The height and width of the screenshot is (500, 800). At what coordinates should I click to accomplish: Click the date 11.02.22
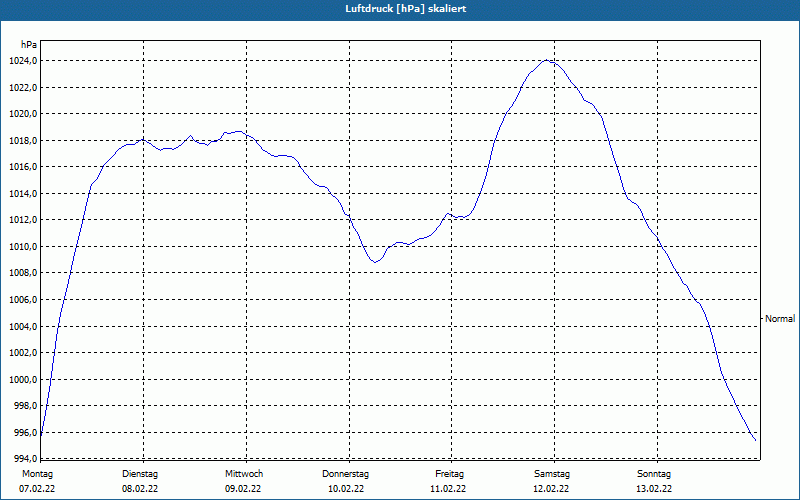[x=448, y=489]
